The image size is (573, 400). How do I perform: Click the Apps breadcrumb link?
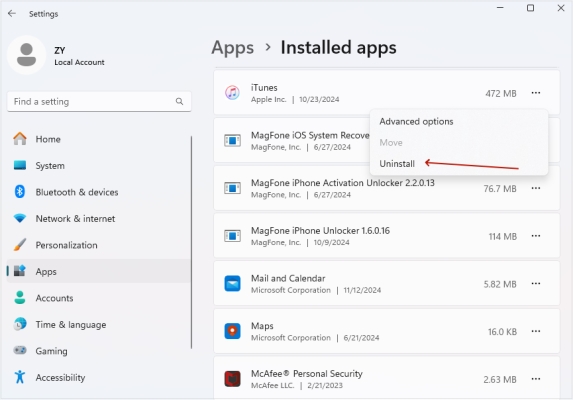pos(232,48)
